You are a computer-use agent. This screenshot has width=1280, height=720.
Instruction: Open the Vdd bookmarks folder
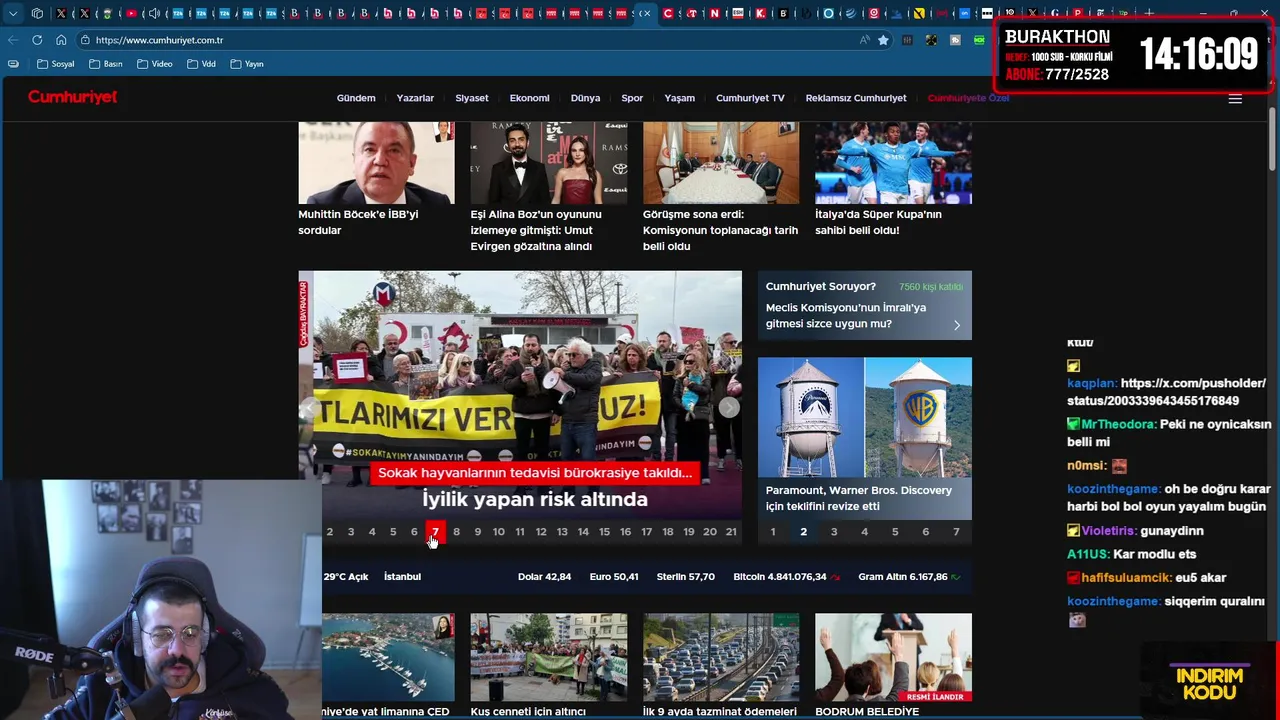(201, 64)
